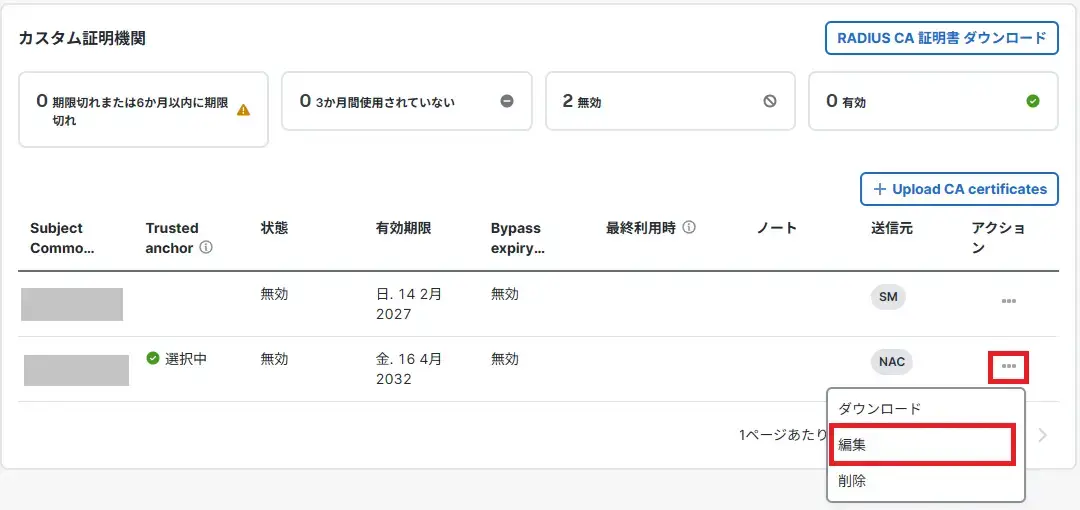
Task: Select ダウンロード from the context menu
Action: tap(880, 409)
